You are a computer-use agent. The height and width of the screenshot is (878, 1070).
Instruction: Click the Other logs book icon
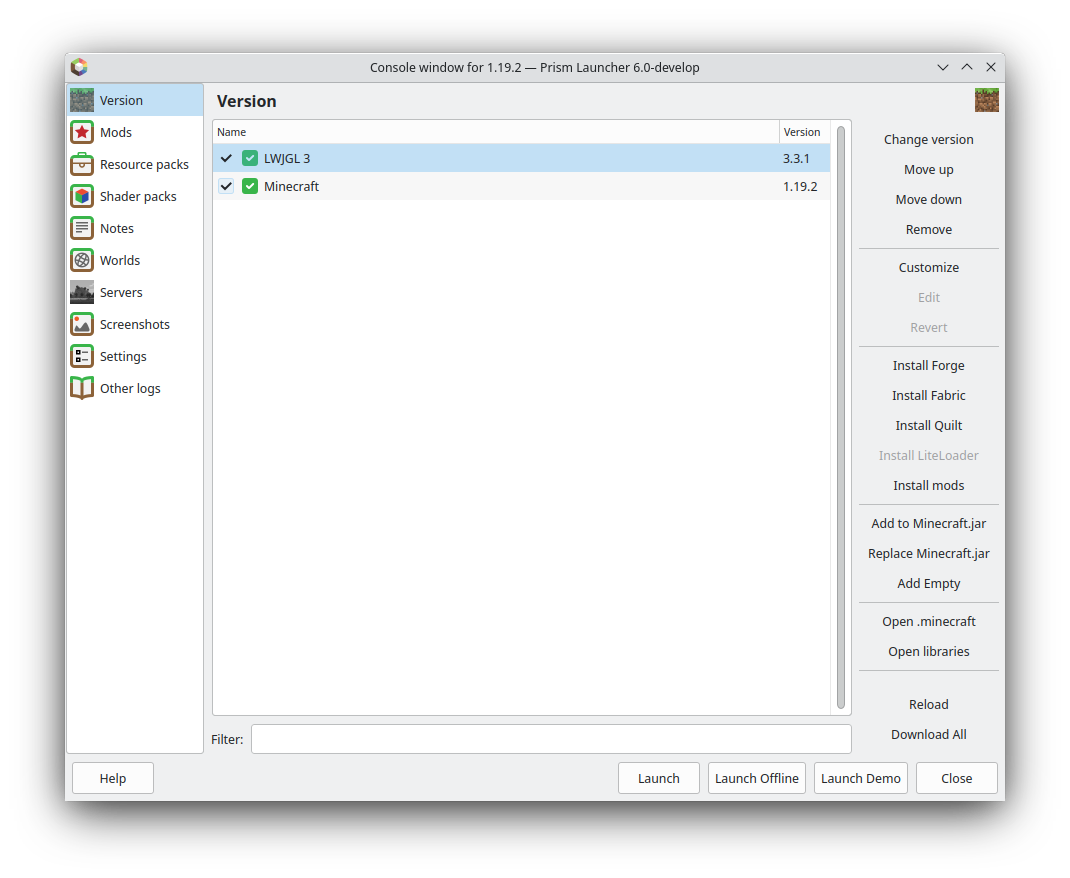click(x=82, y=387)
